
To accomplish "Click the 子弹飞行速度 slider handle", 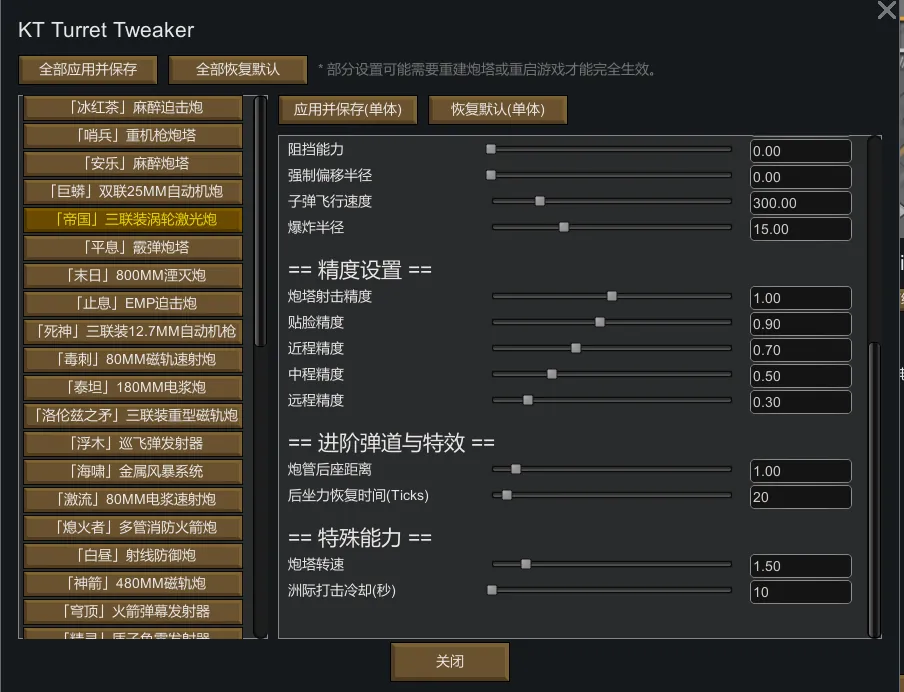I will coord(540,201).
